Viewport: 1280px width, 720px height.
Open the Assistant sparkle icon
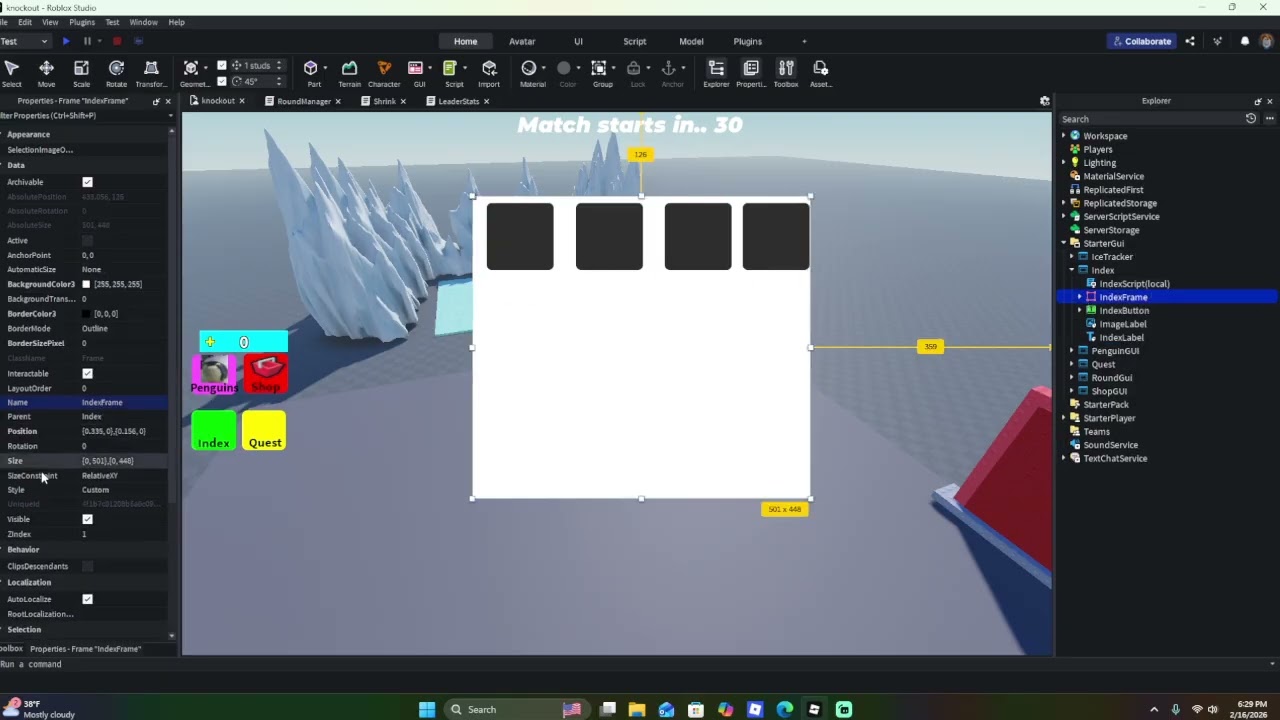[1217, 41]
